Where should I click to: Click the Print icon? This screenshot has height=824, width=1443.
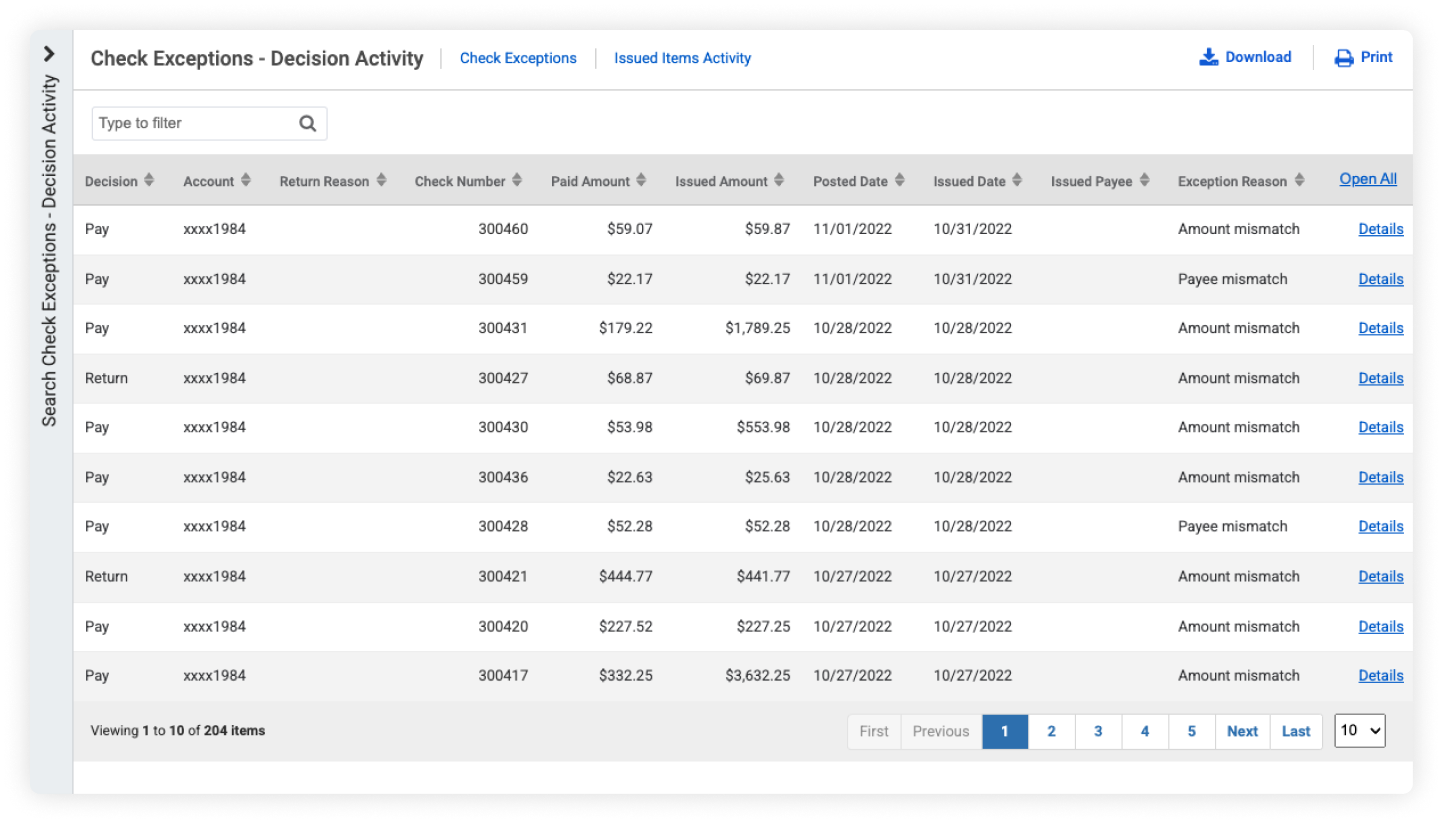pyautogui.click(x=1340, y=57)
